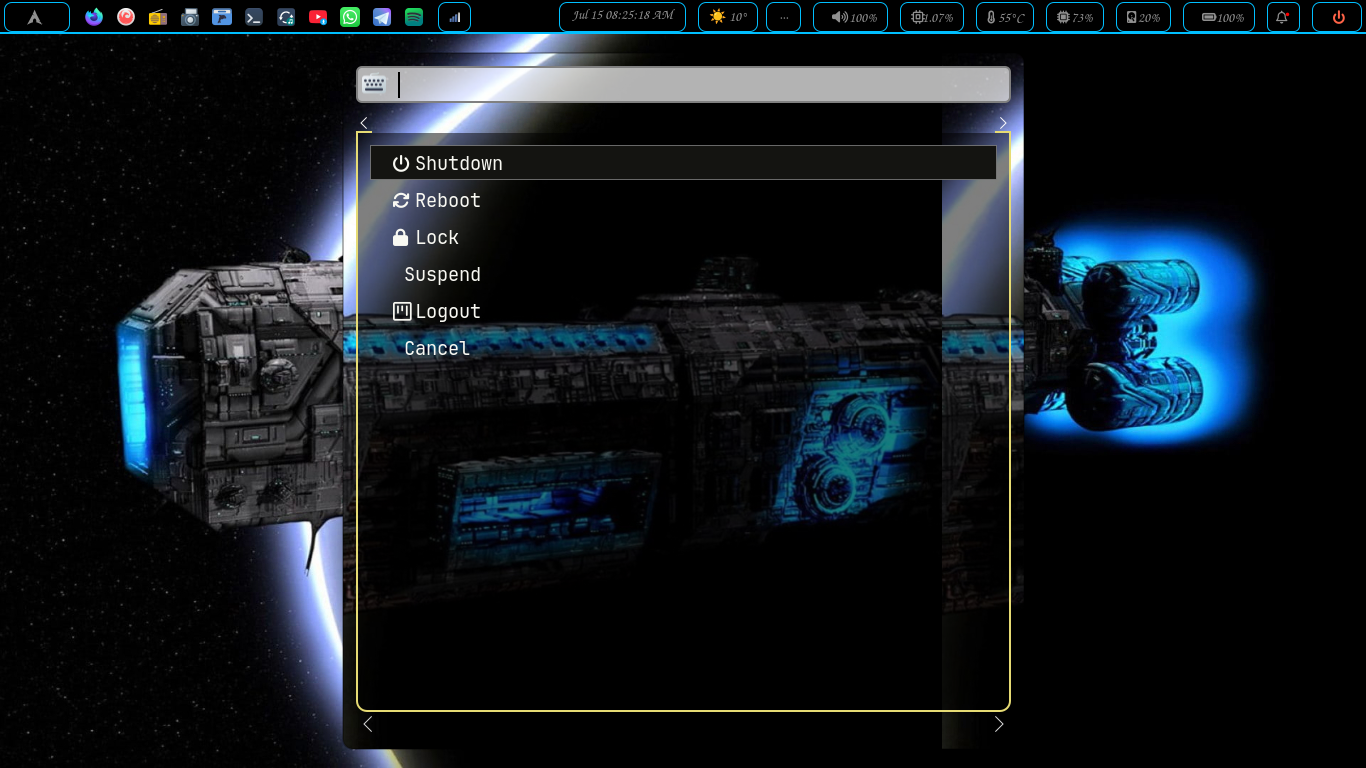Open the Arch launcher icon
This screenshot has height=768, width=1366.
(x=36, y=17)
